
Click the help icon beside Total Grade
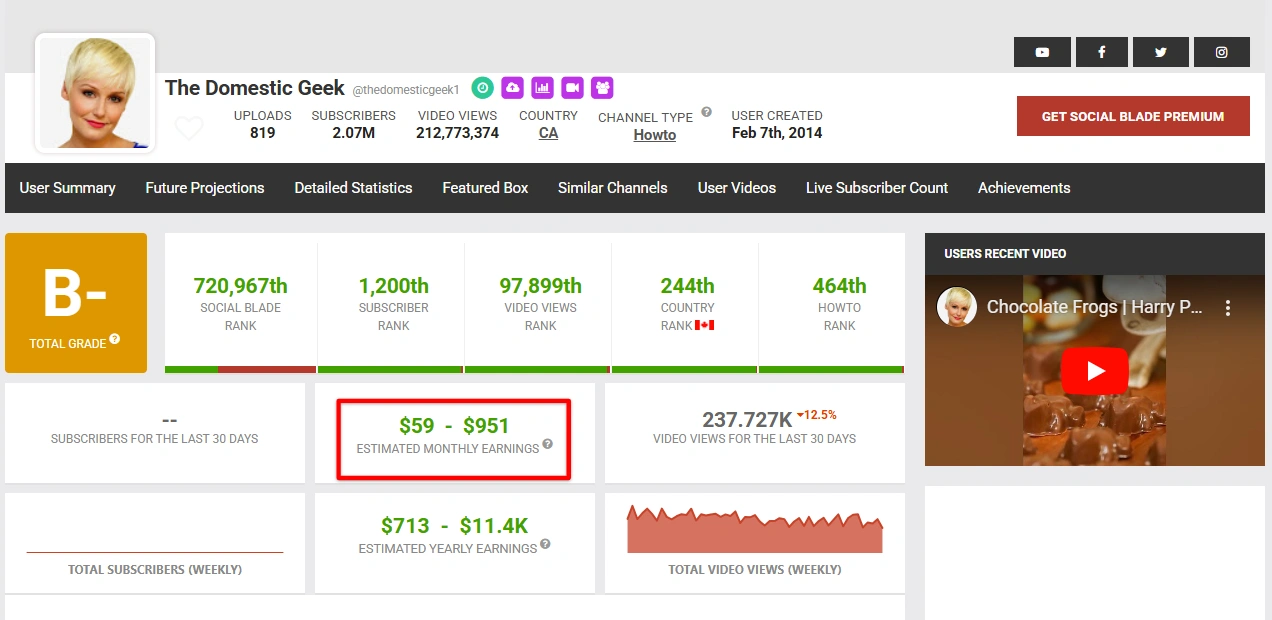pyautogui.click(x=115, y=339)
